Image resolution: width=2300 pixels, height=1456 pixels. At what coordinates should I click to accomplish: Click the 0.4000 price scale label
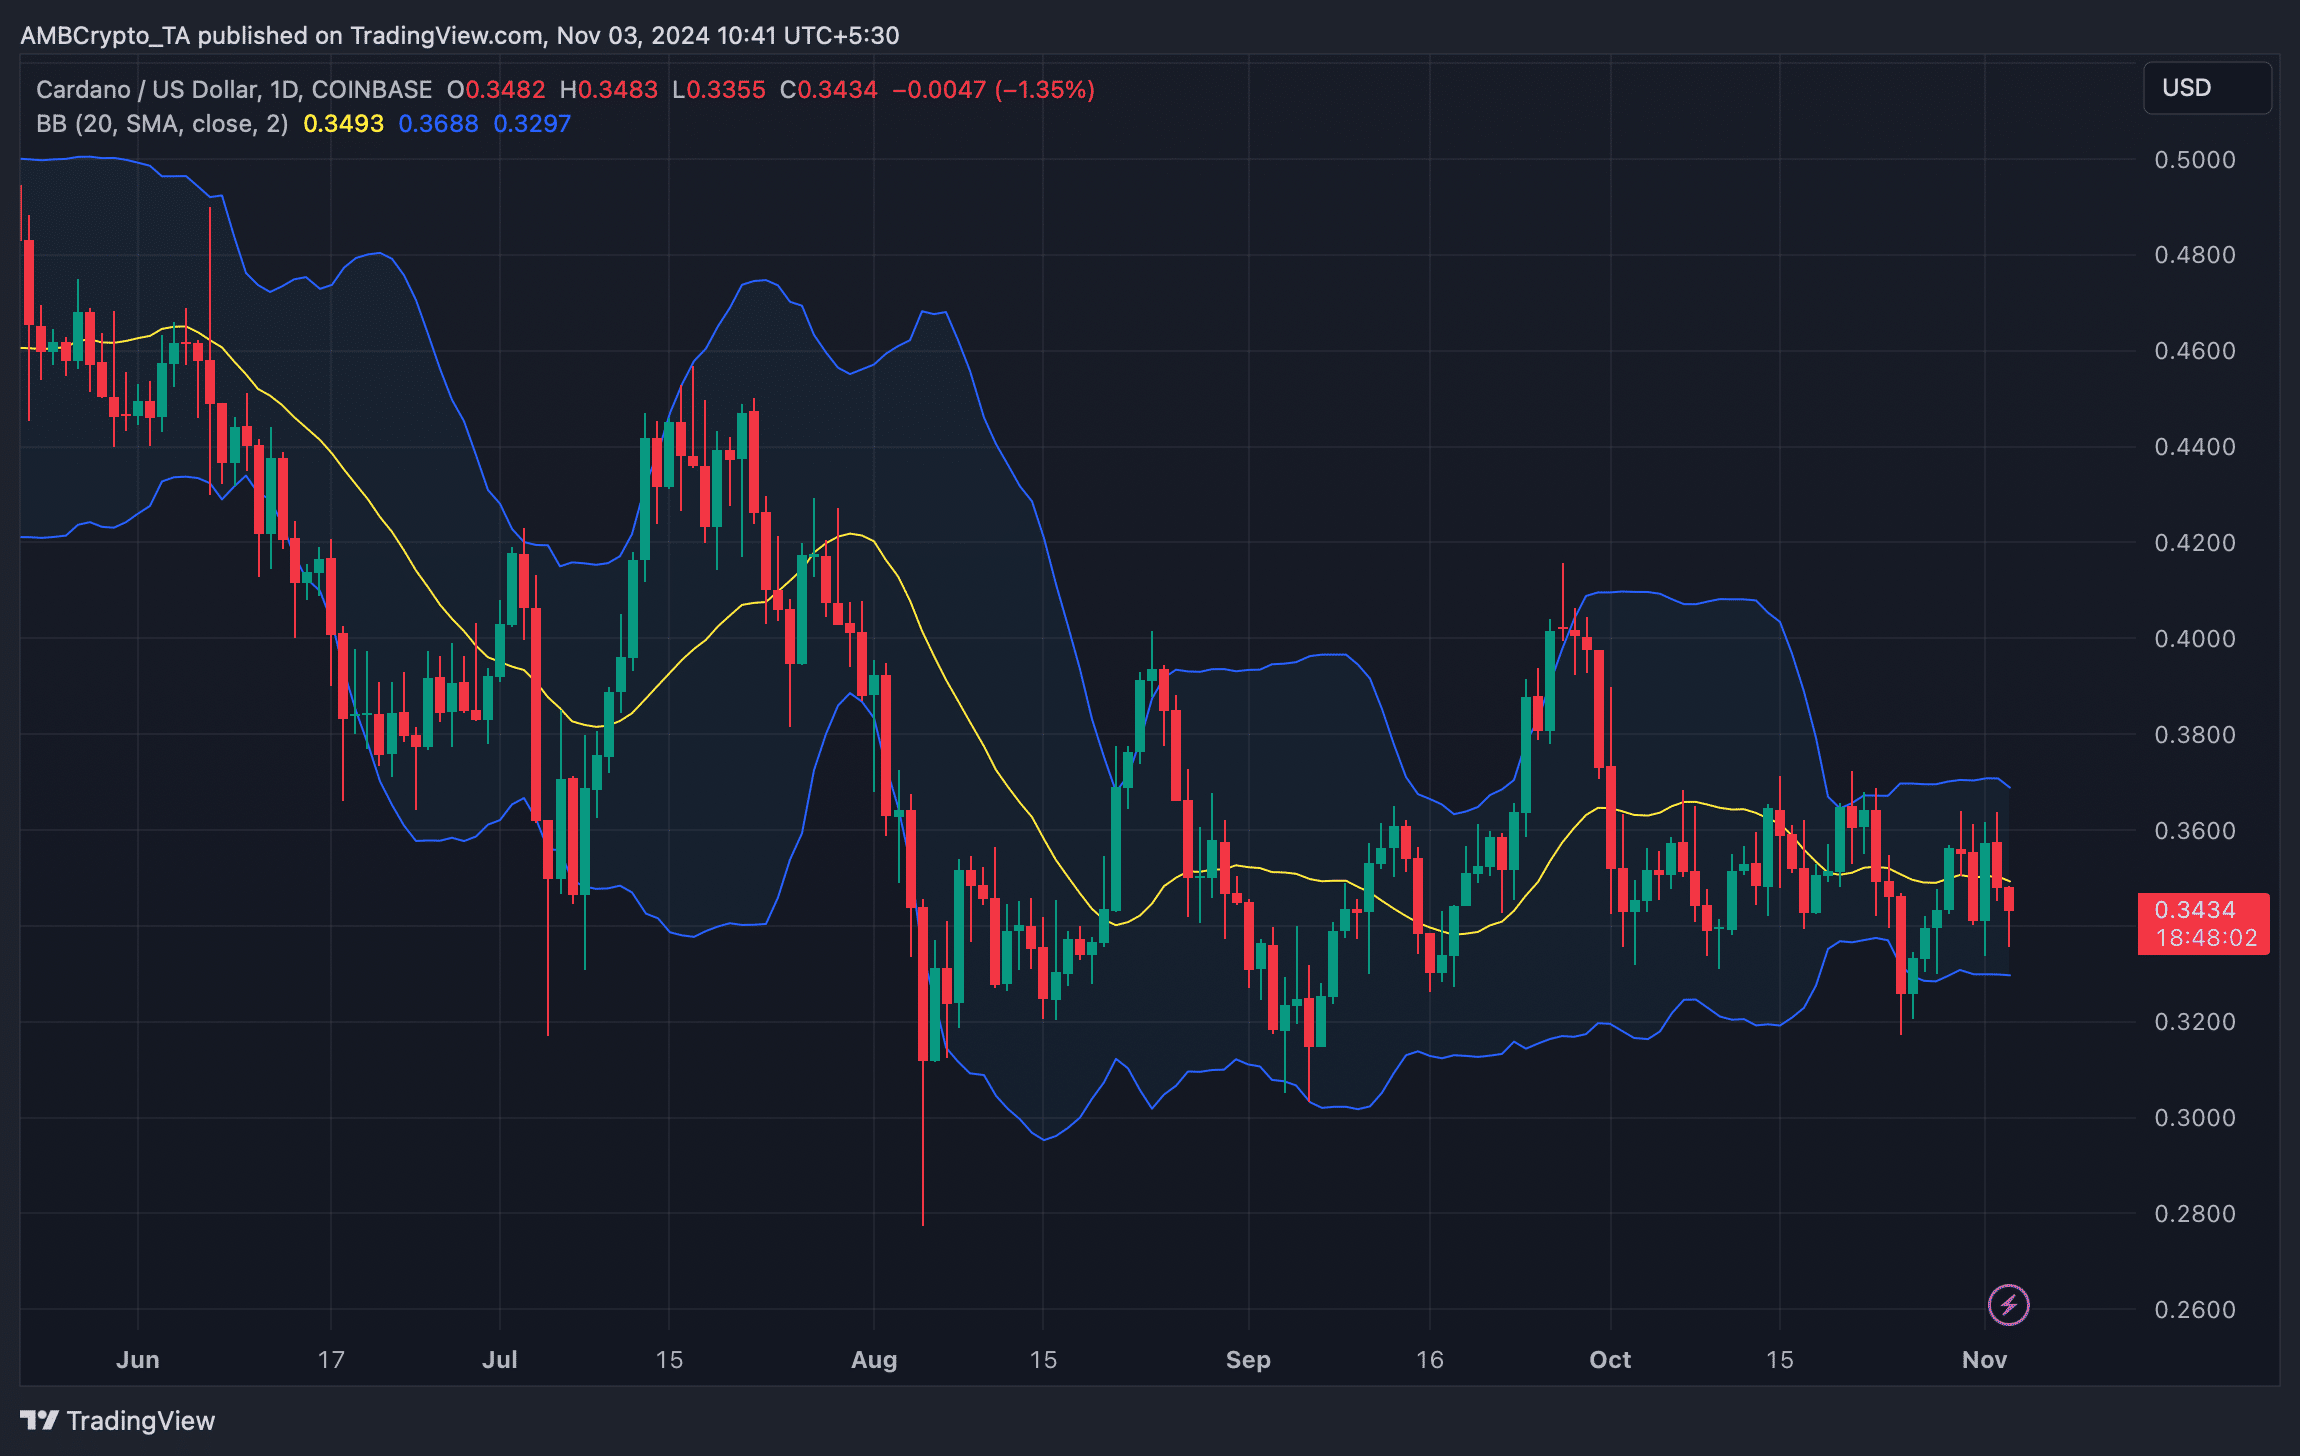point(2194,639)
